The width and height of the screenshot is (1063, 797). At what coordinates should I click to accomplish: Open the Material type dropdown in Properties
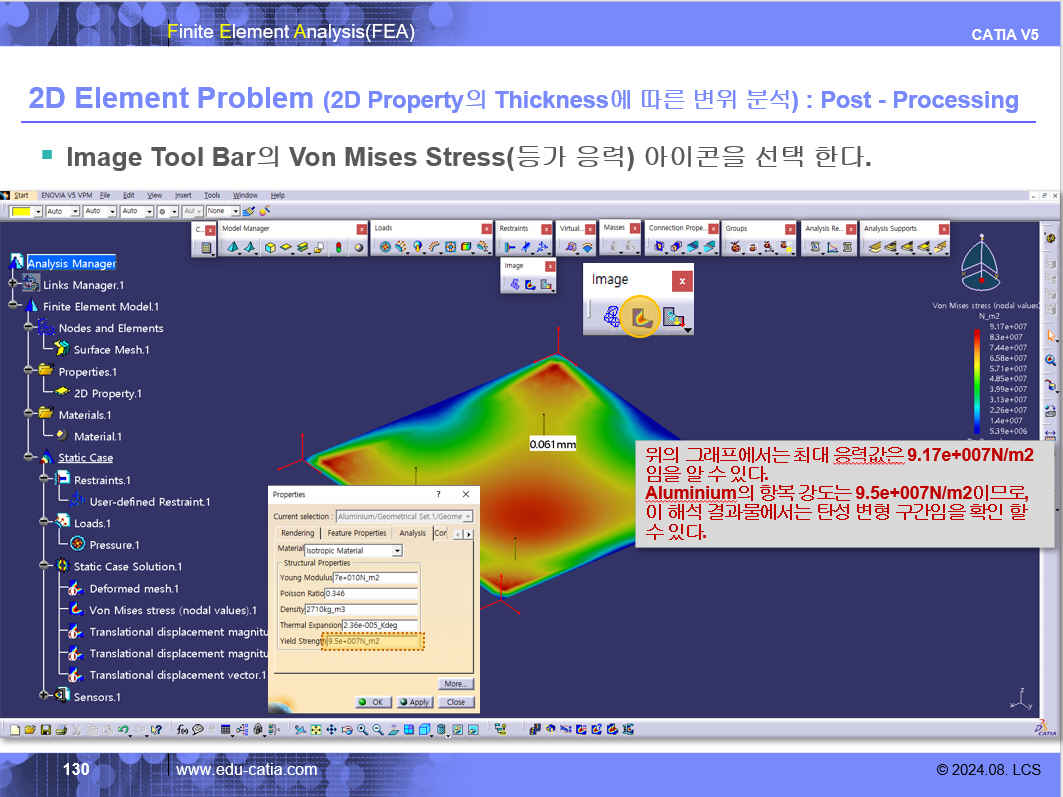(x=396, y=551)
